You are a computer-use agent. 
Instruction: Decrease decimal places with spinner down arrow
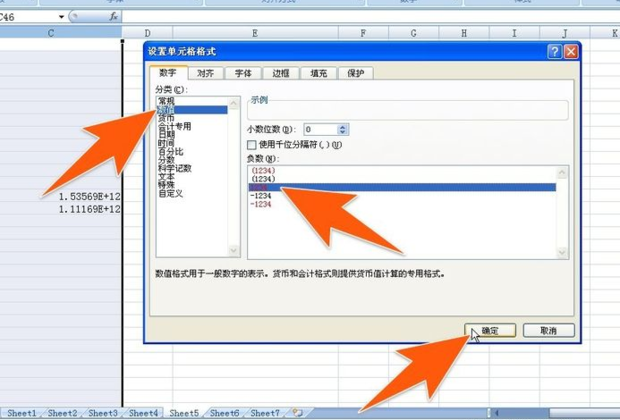[342, 132]
